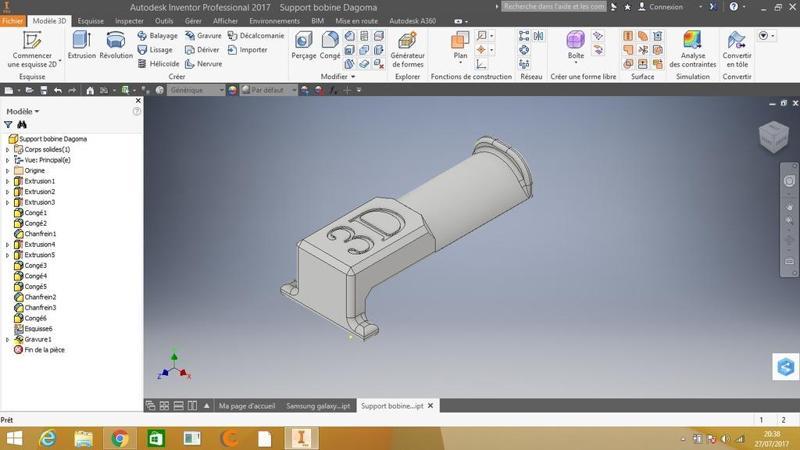This screenshot has height=450, width=800.
Task: Open the Fichier menu
Action: (x=12, y=21)
